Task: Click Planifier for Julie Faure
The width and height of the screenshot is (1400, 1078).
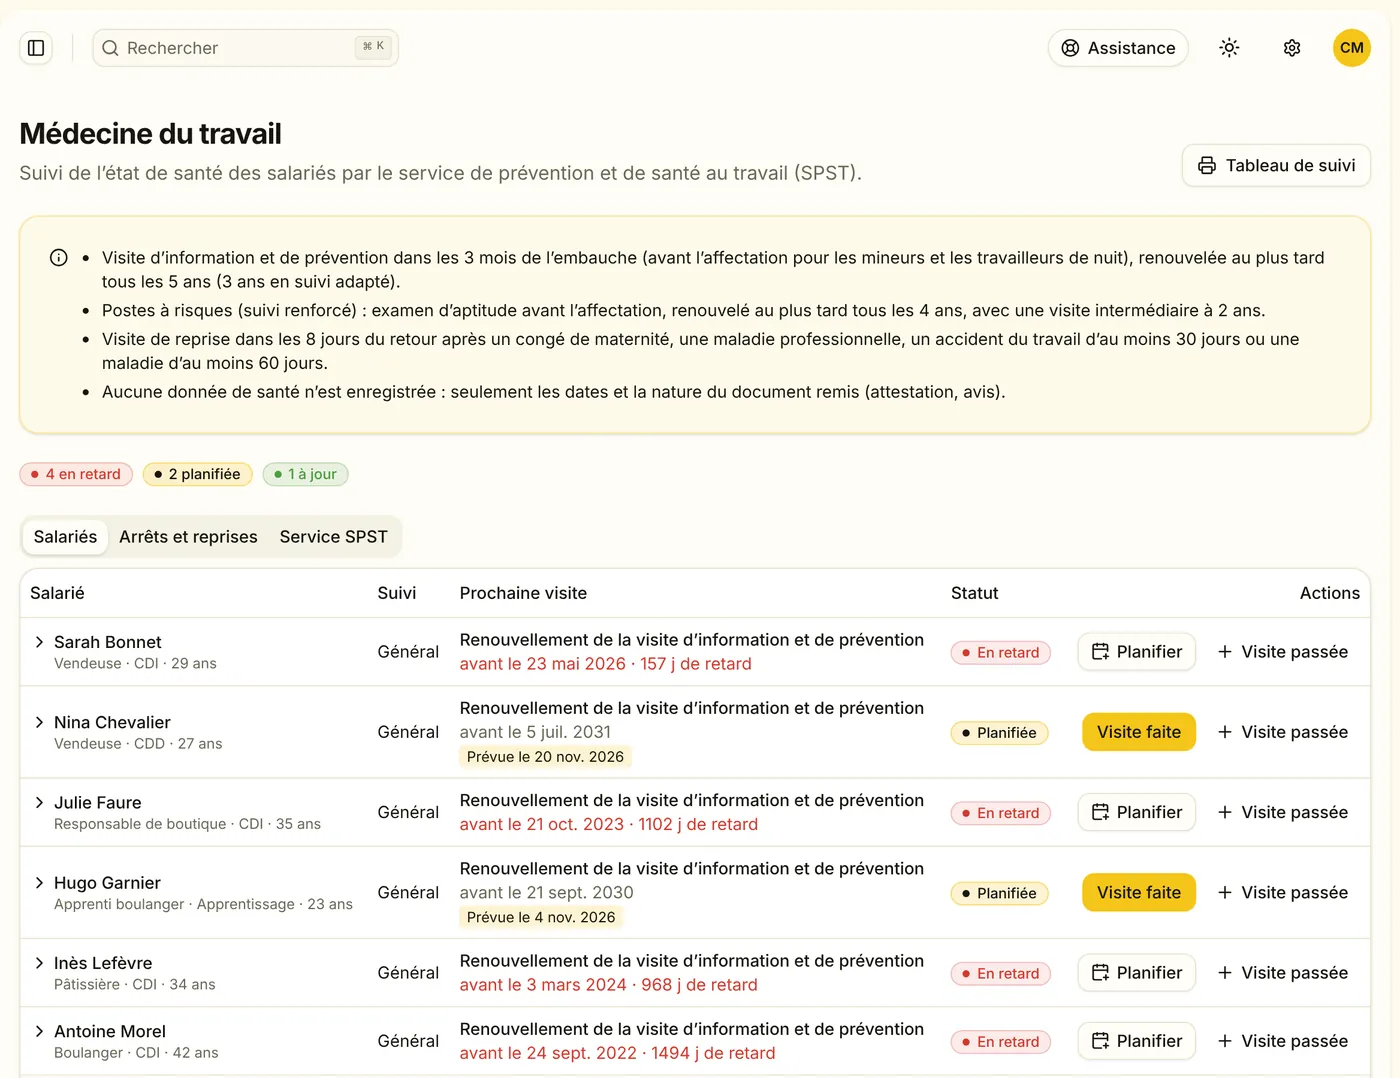Action: coord(1136,812)
